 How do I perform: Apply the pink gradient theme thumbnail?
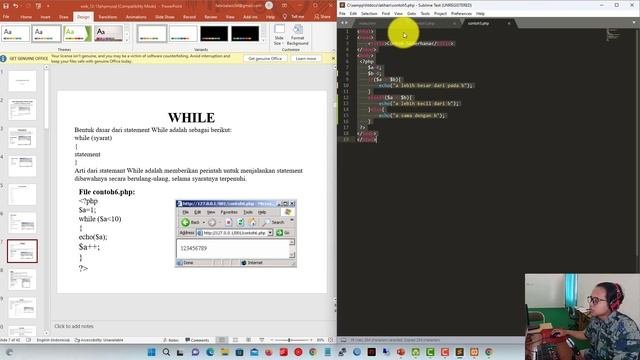click(108, 33)
